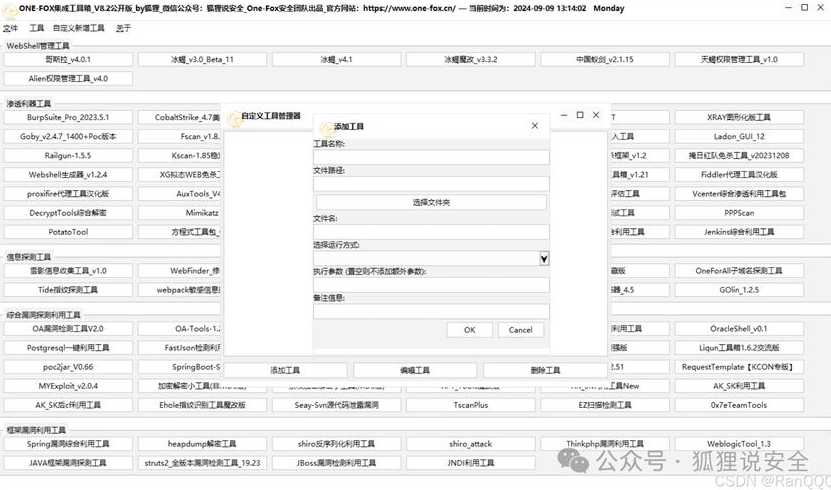This screenshot has width=831, height=490.
Task: Focus the 执行参数 input field
Action: pyautogui.click(x=431, y=285)
